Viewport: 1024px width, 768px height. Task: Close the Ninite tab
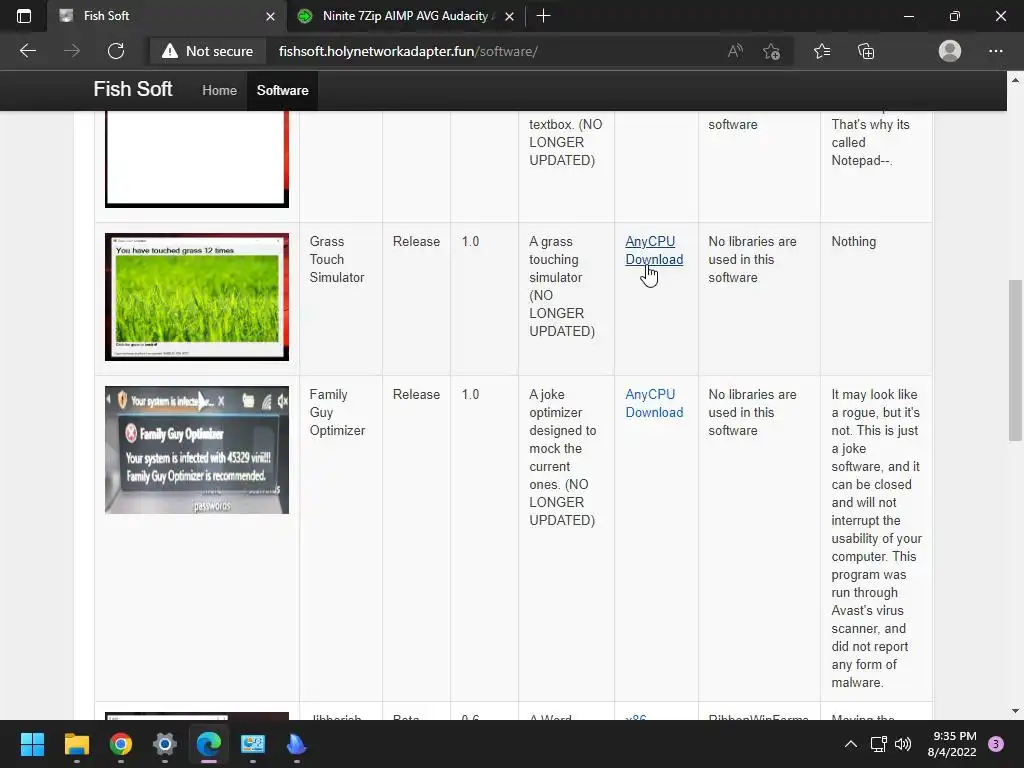coord(509,16)
